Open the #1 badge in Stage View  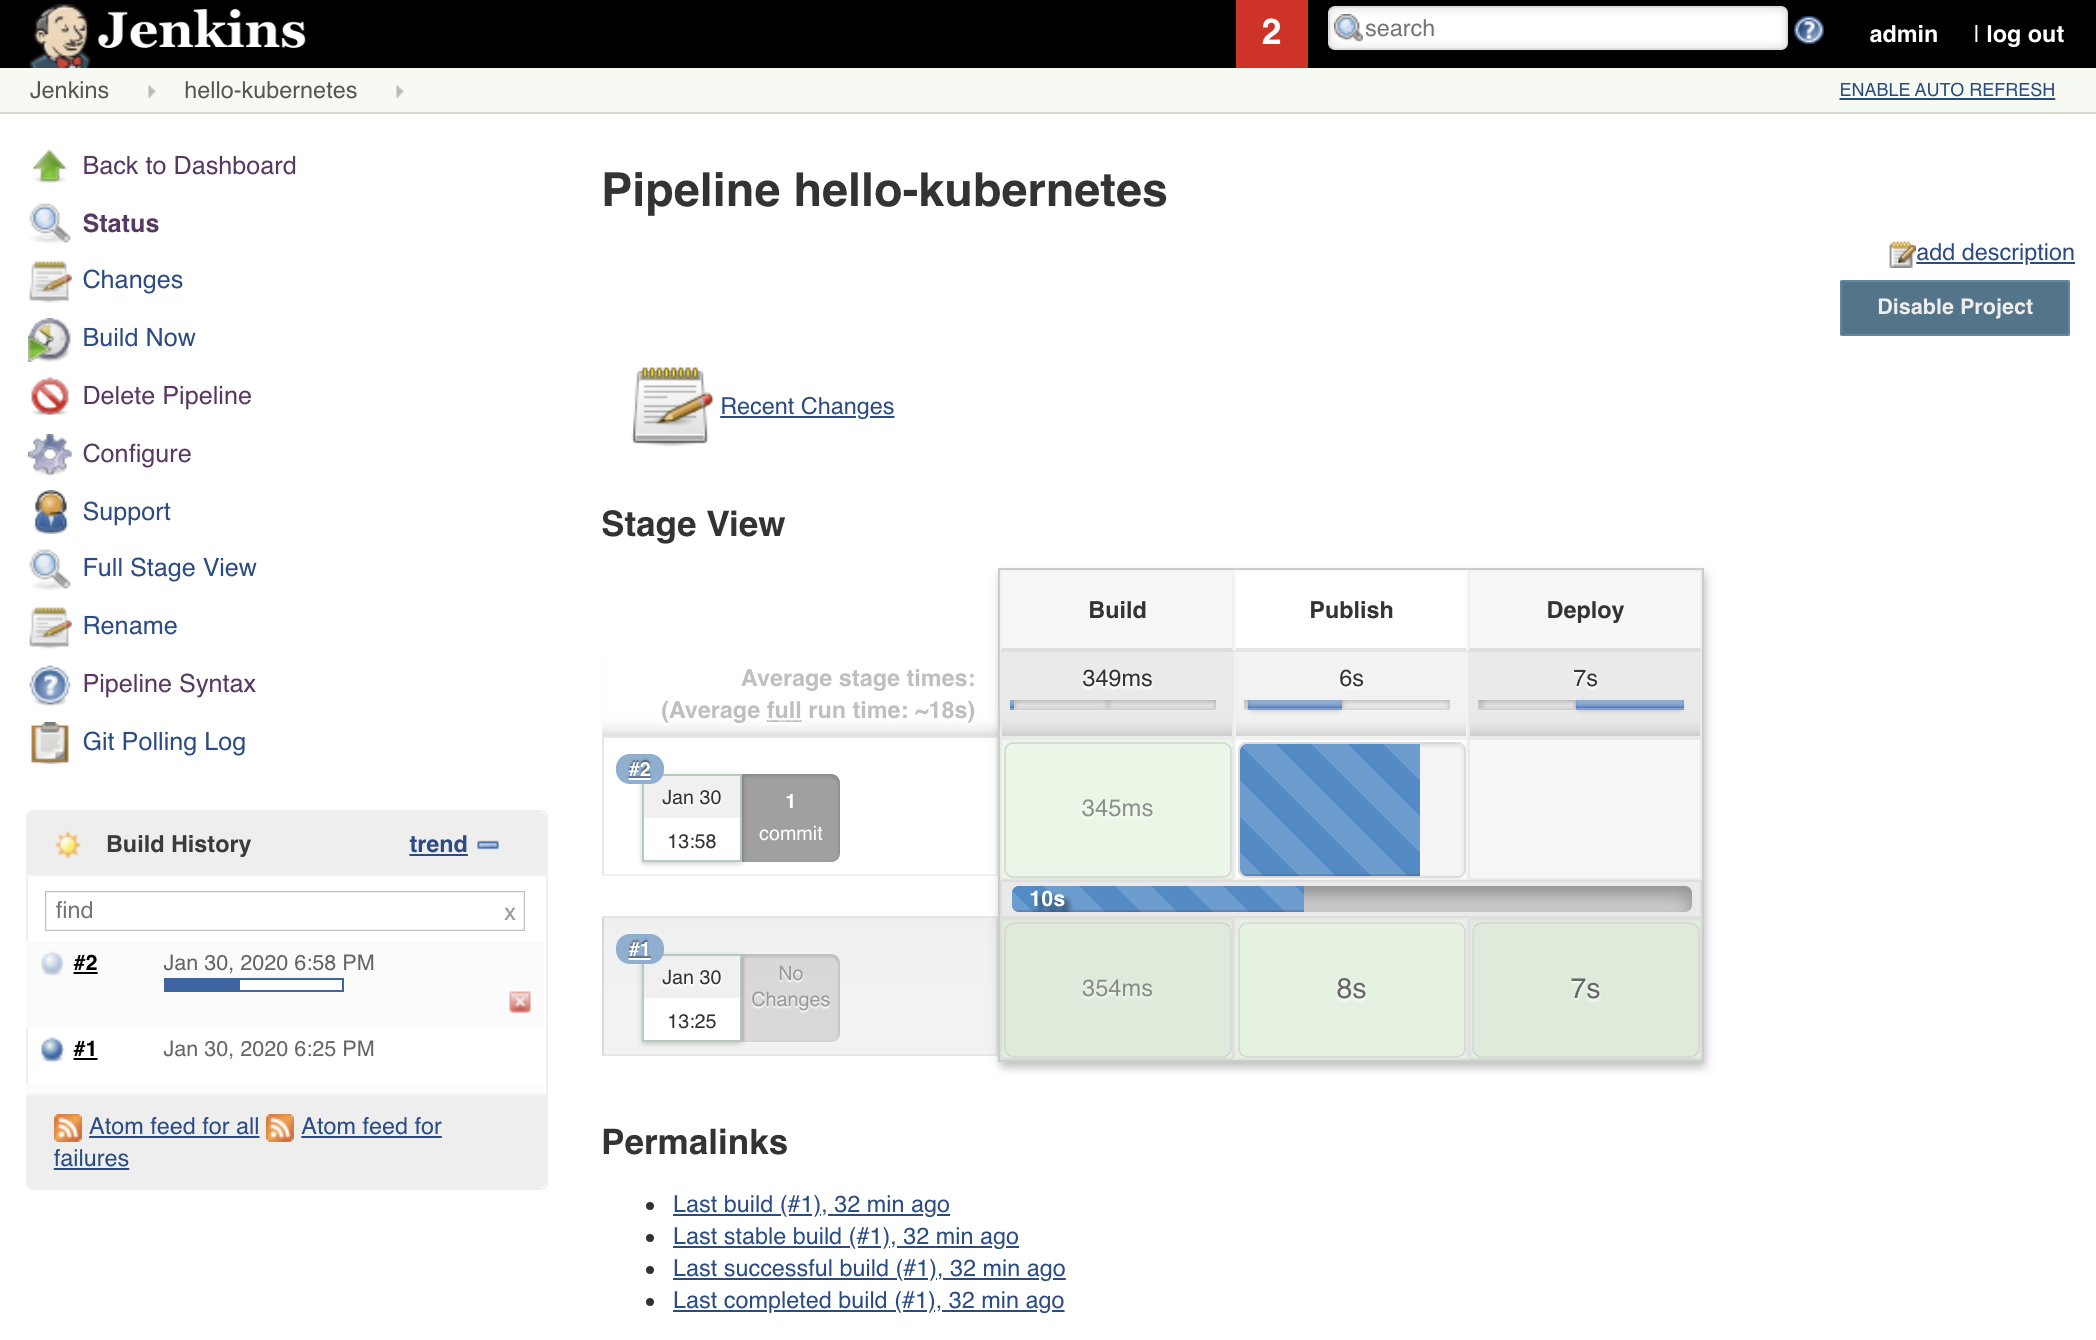click(639, 949)
